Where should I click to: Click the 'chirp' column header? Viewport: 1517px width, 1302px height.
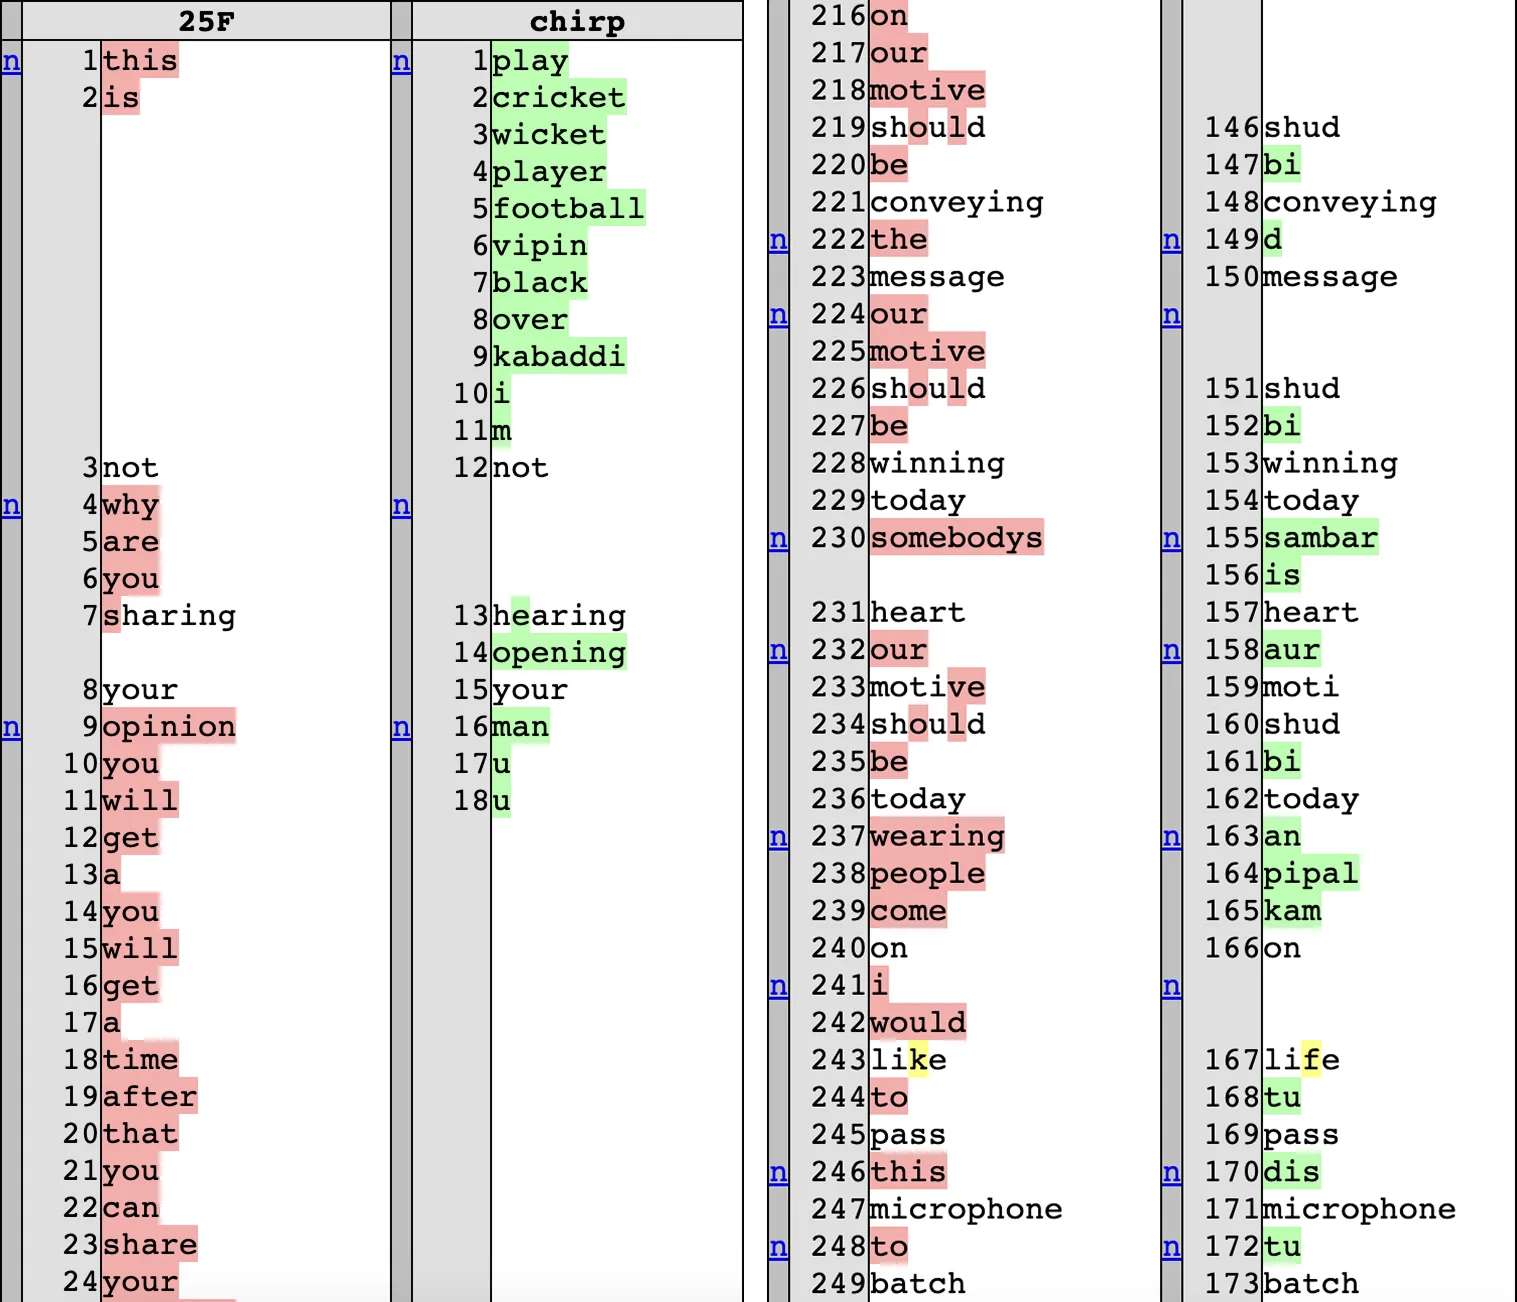577,21
